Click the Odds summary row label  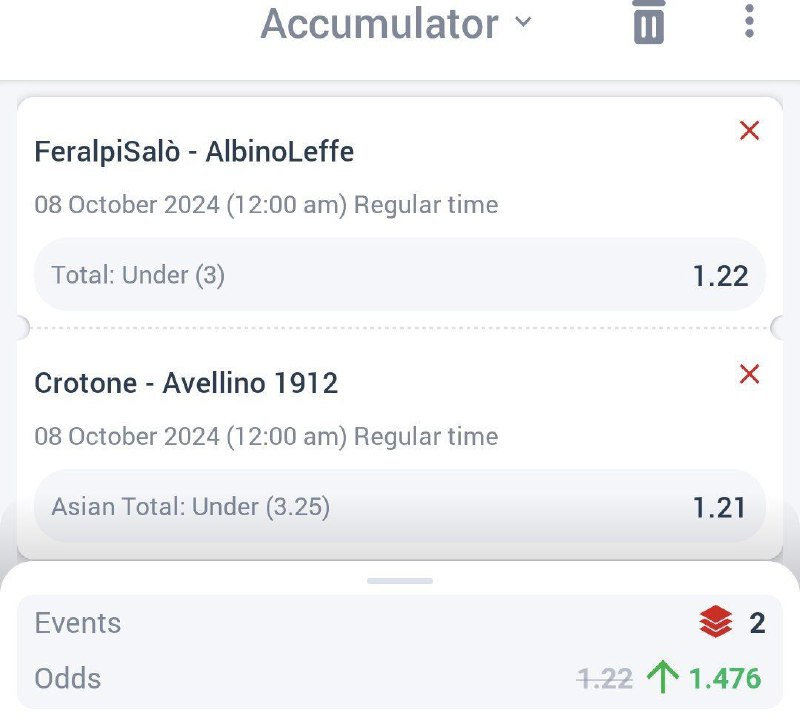click(x=68, y=679)
